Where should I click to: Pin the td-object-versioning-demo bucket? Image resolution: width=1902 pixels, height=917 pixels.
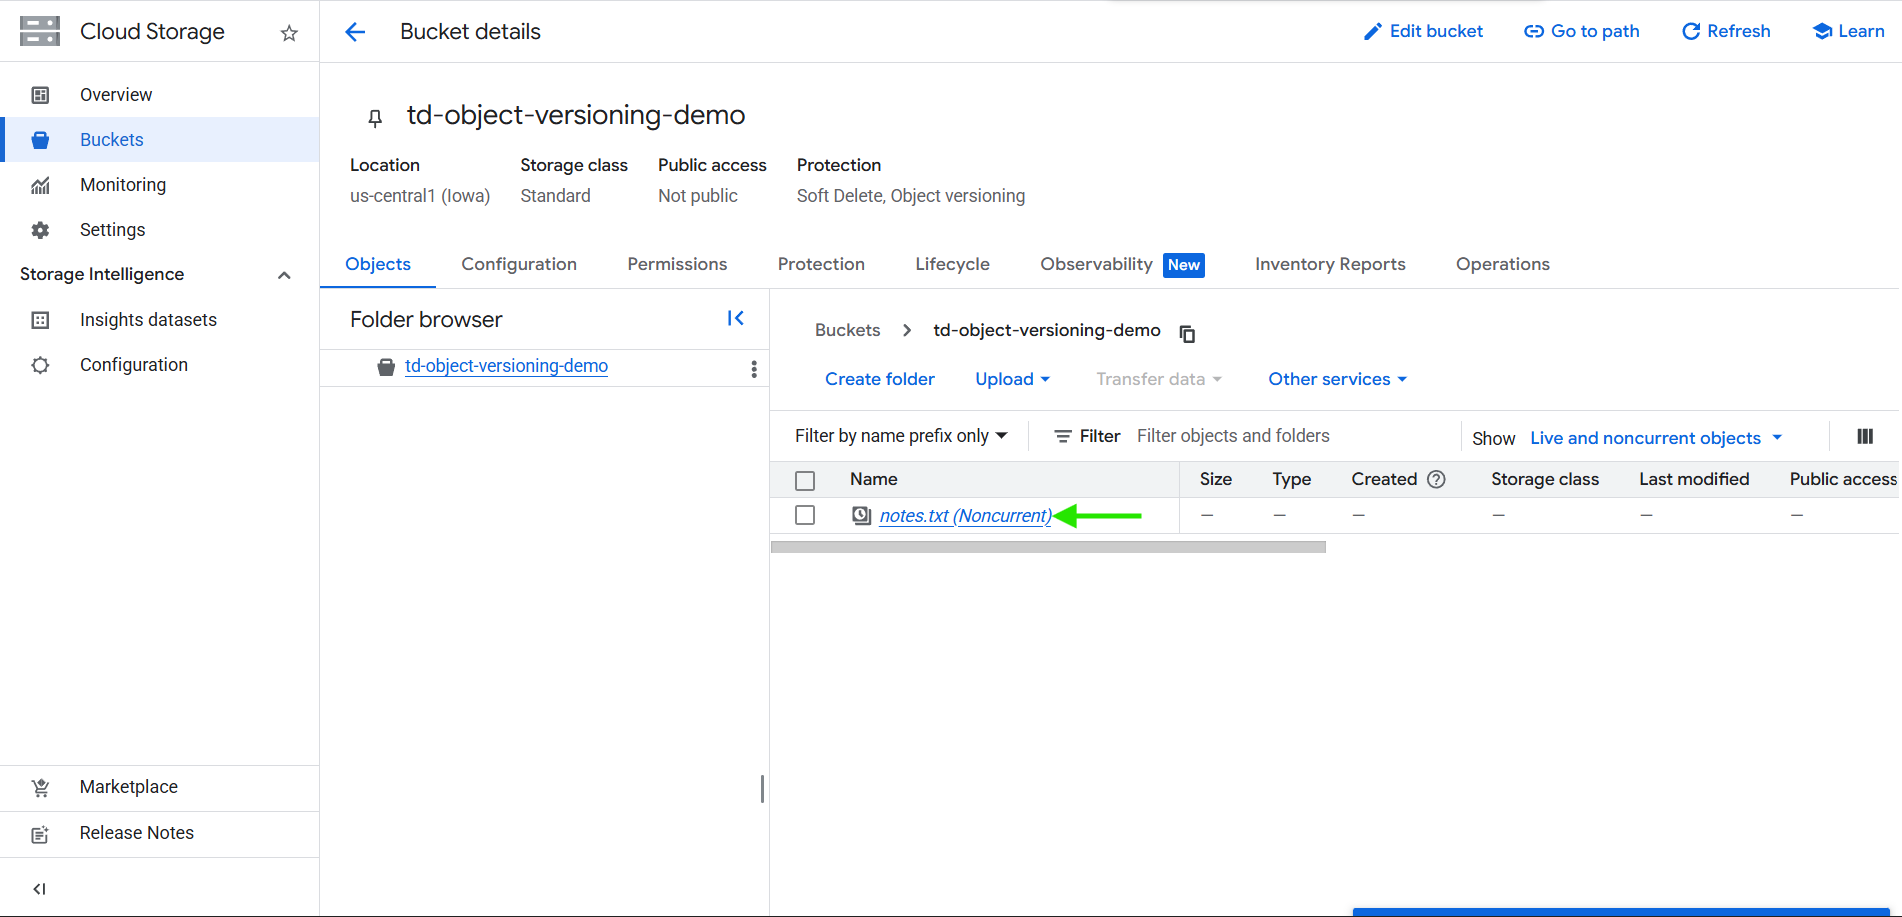375,118
